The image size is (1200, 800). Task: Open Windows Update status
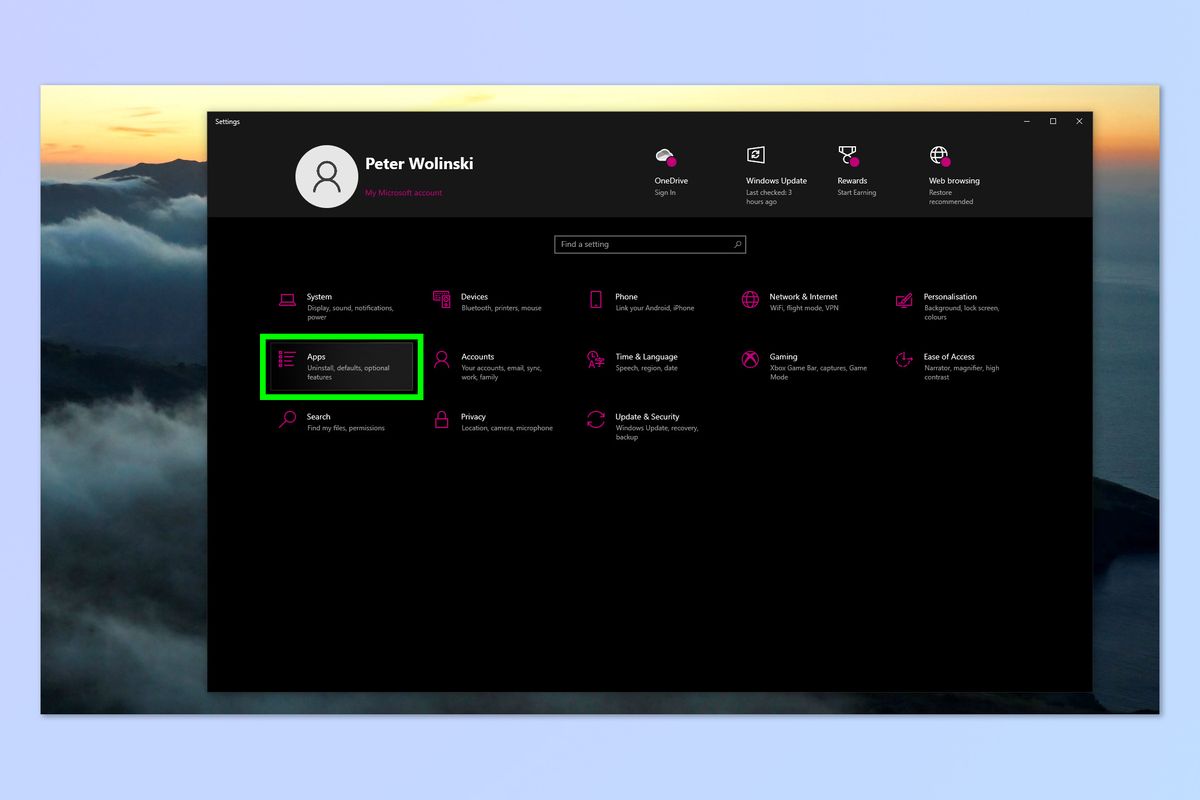757,156
